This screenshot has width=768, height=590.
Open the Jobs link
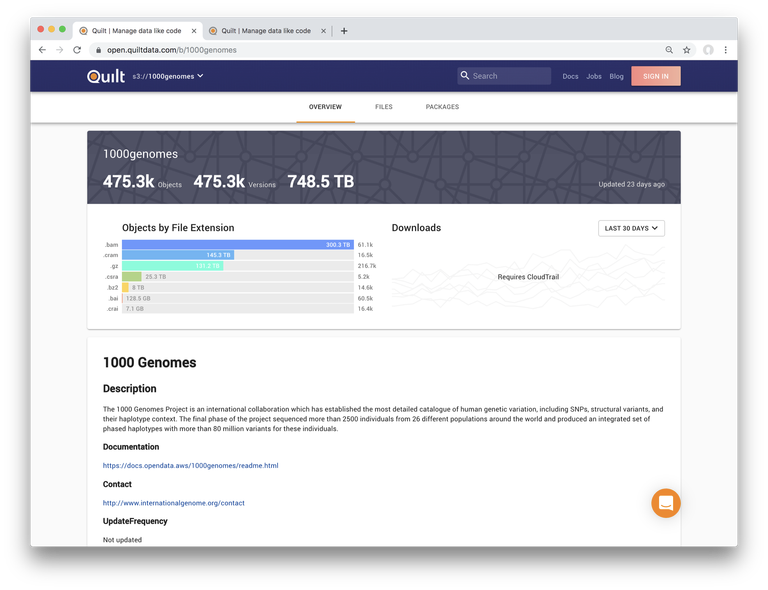(x=594, y=76)
